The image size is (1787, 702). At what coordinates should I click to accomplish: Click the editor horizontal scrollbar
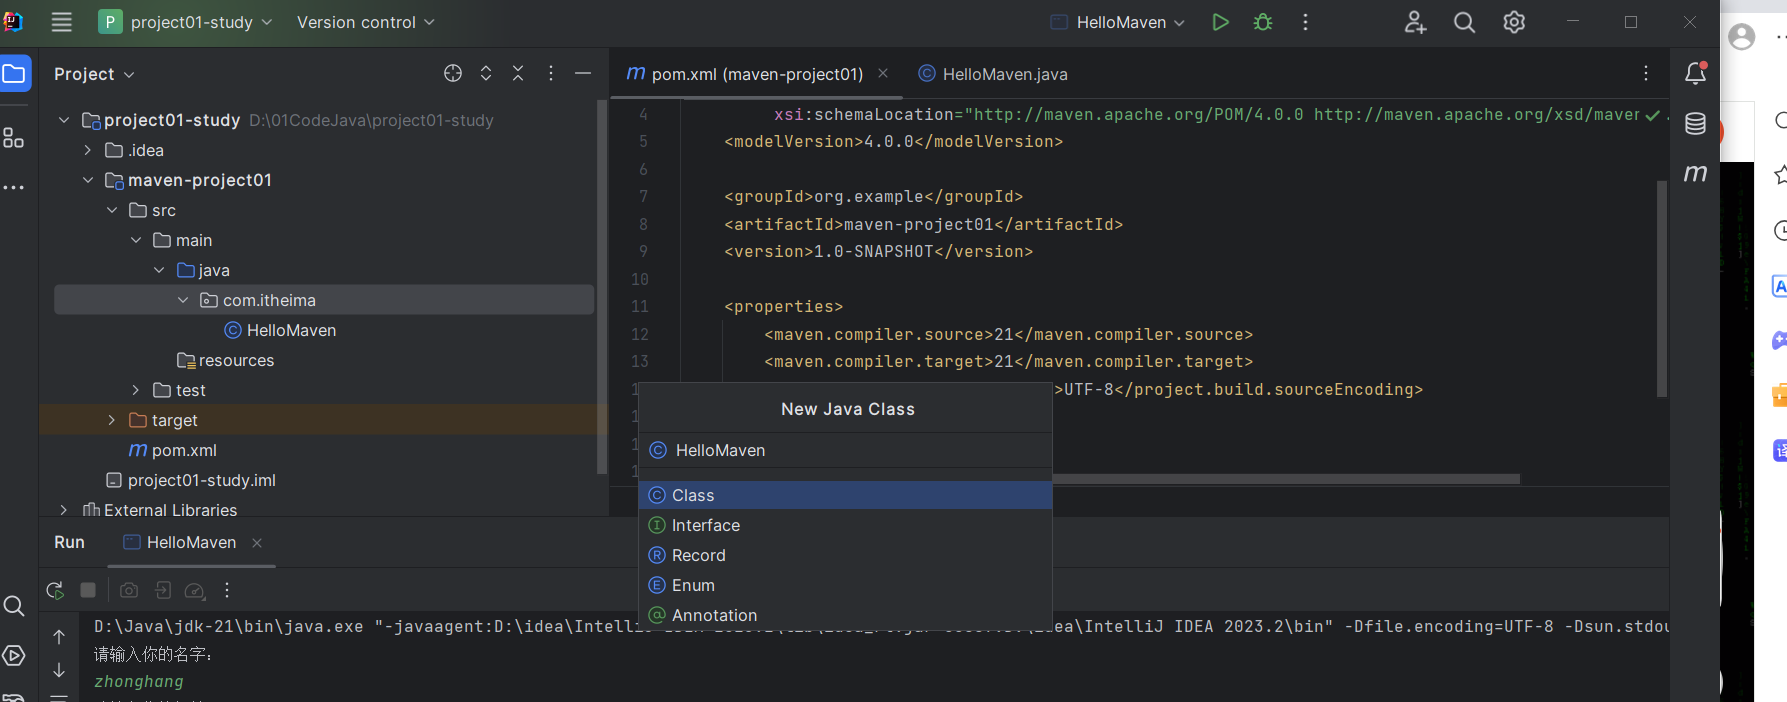pyautogui.click(x=1286, y=479)
